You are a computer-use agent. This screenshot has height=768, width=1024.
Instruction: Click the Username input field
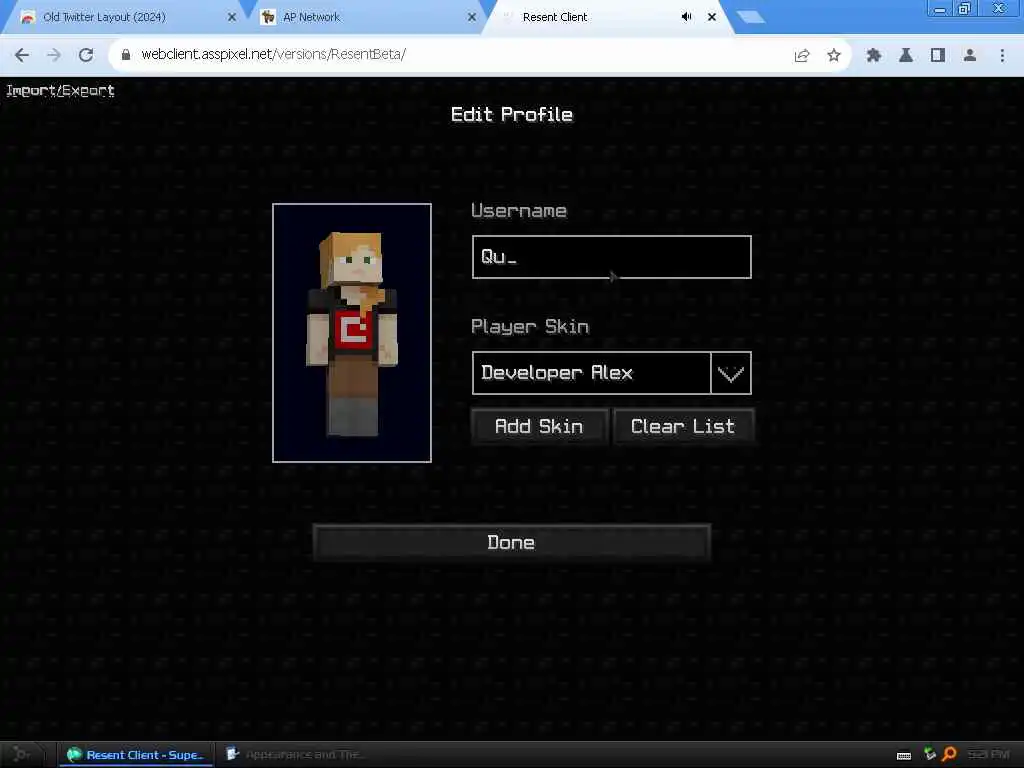(x=611, y=257)
